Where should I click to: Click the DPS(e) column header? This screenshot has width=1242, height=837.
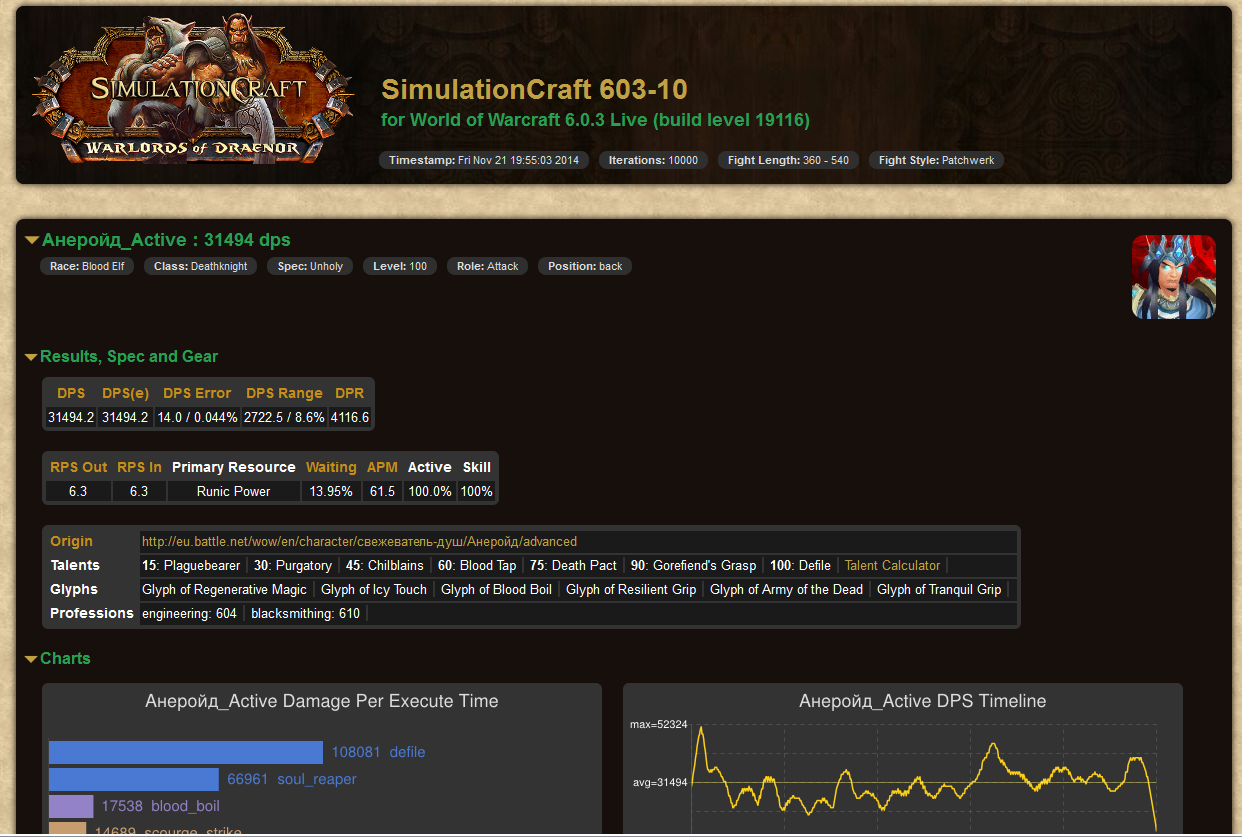click(x=126, y=393)
